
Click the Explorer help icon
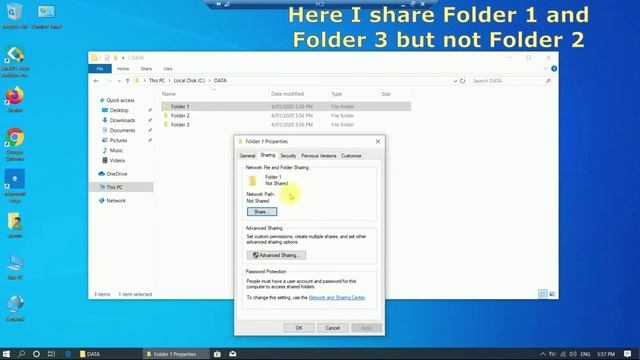pyautogui.click(x=554, y=69)
